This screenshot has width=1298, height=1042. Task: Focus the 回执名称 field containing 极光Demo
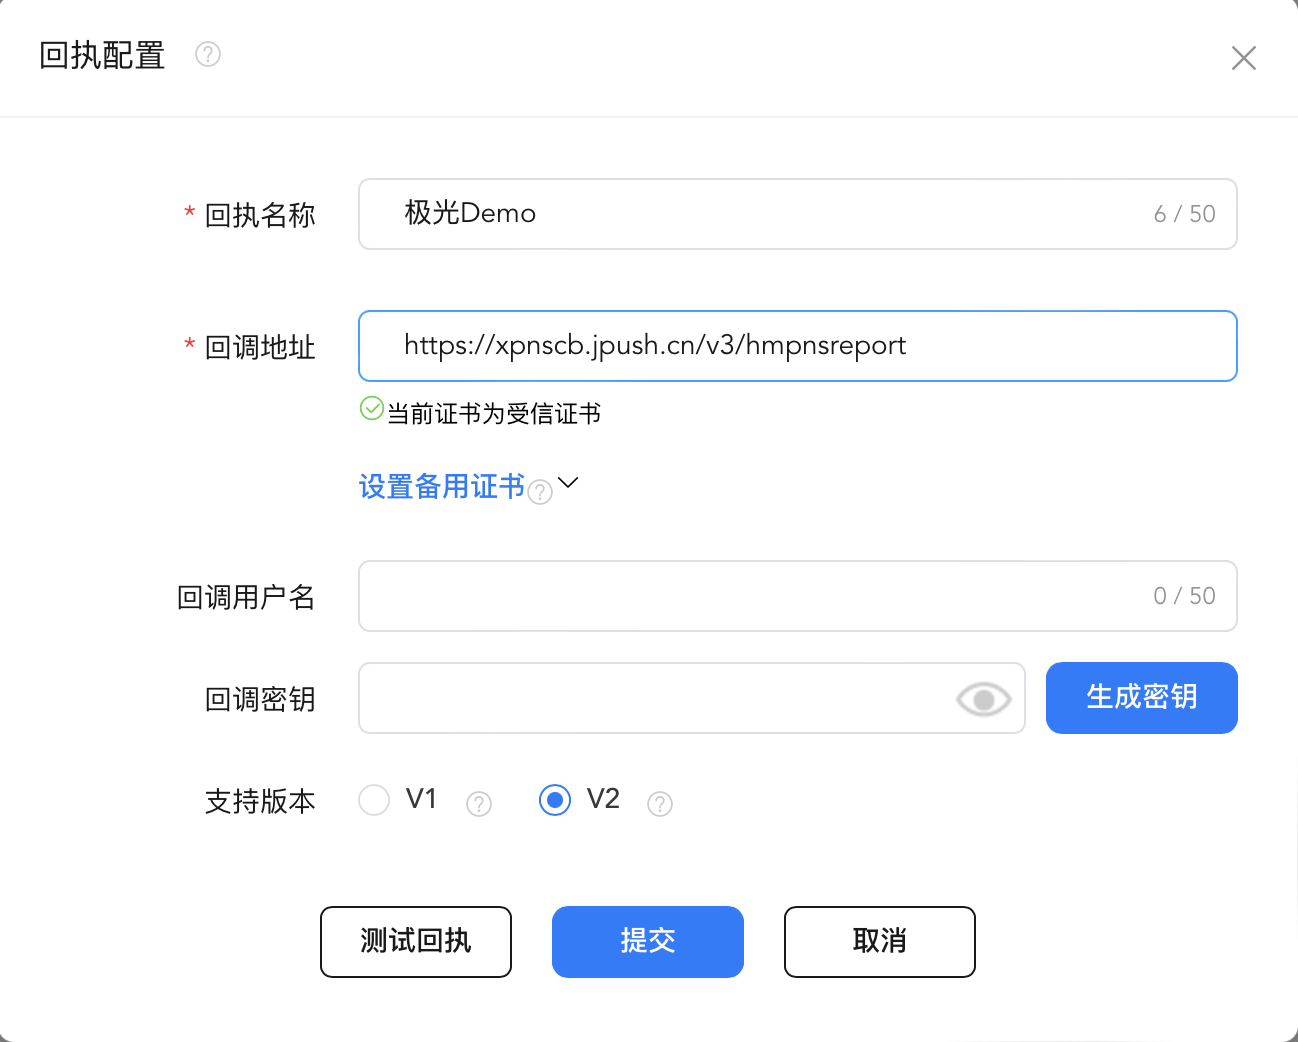(x=760, y=214)
